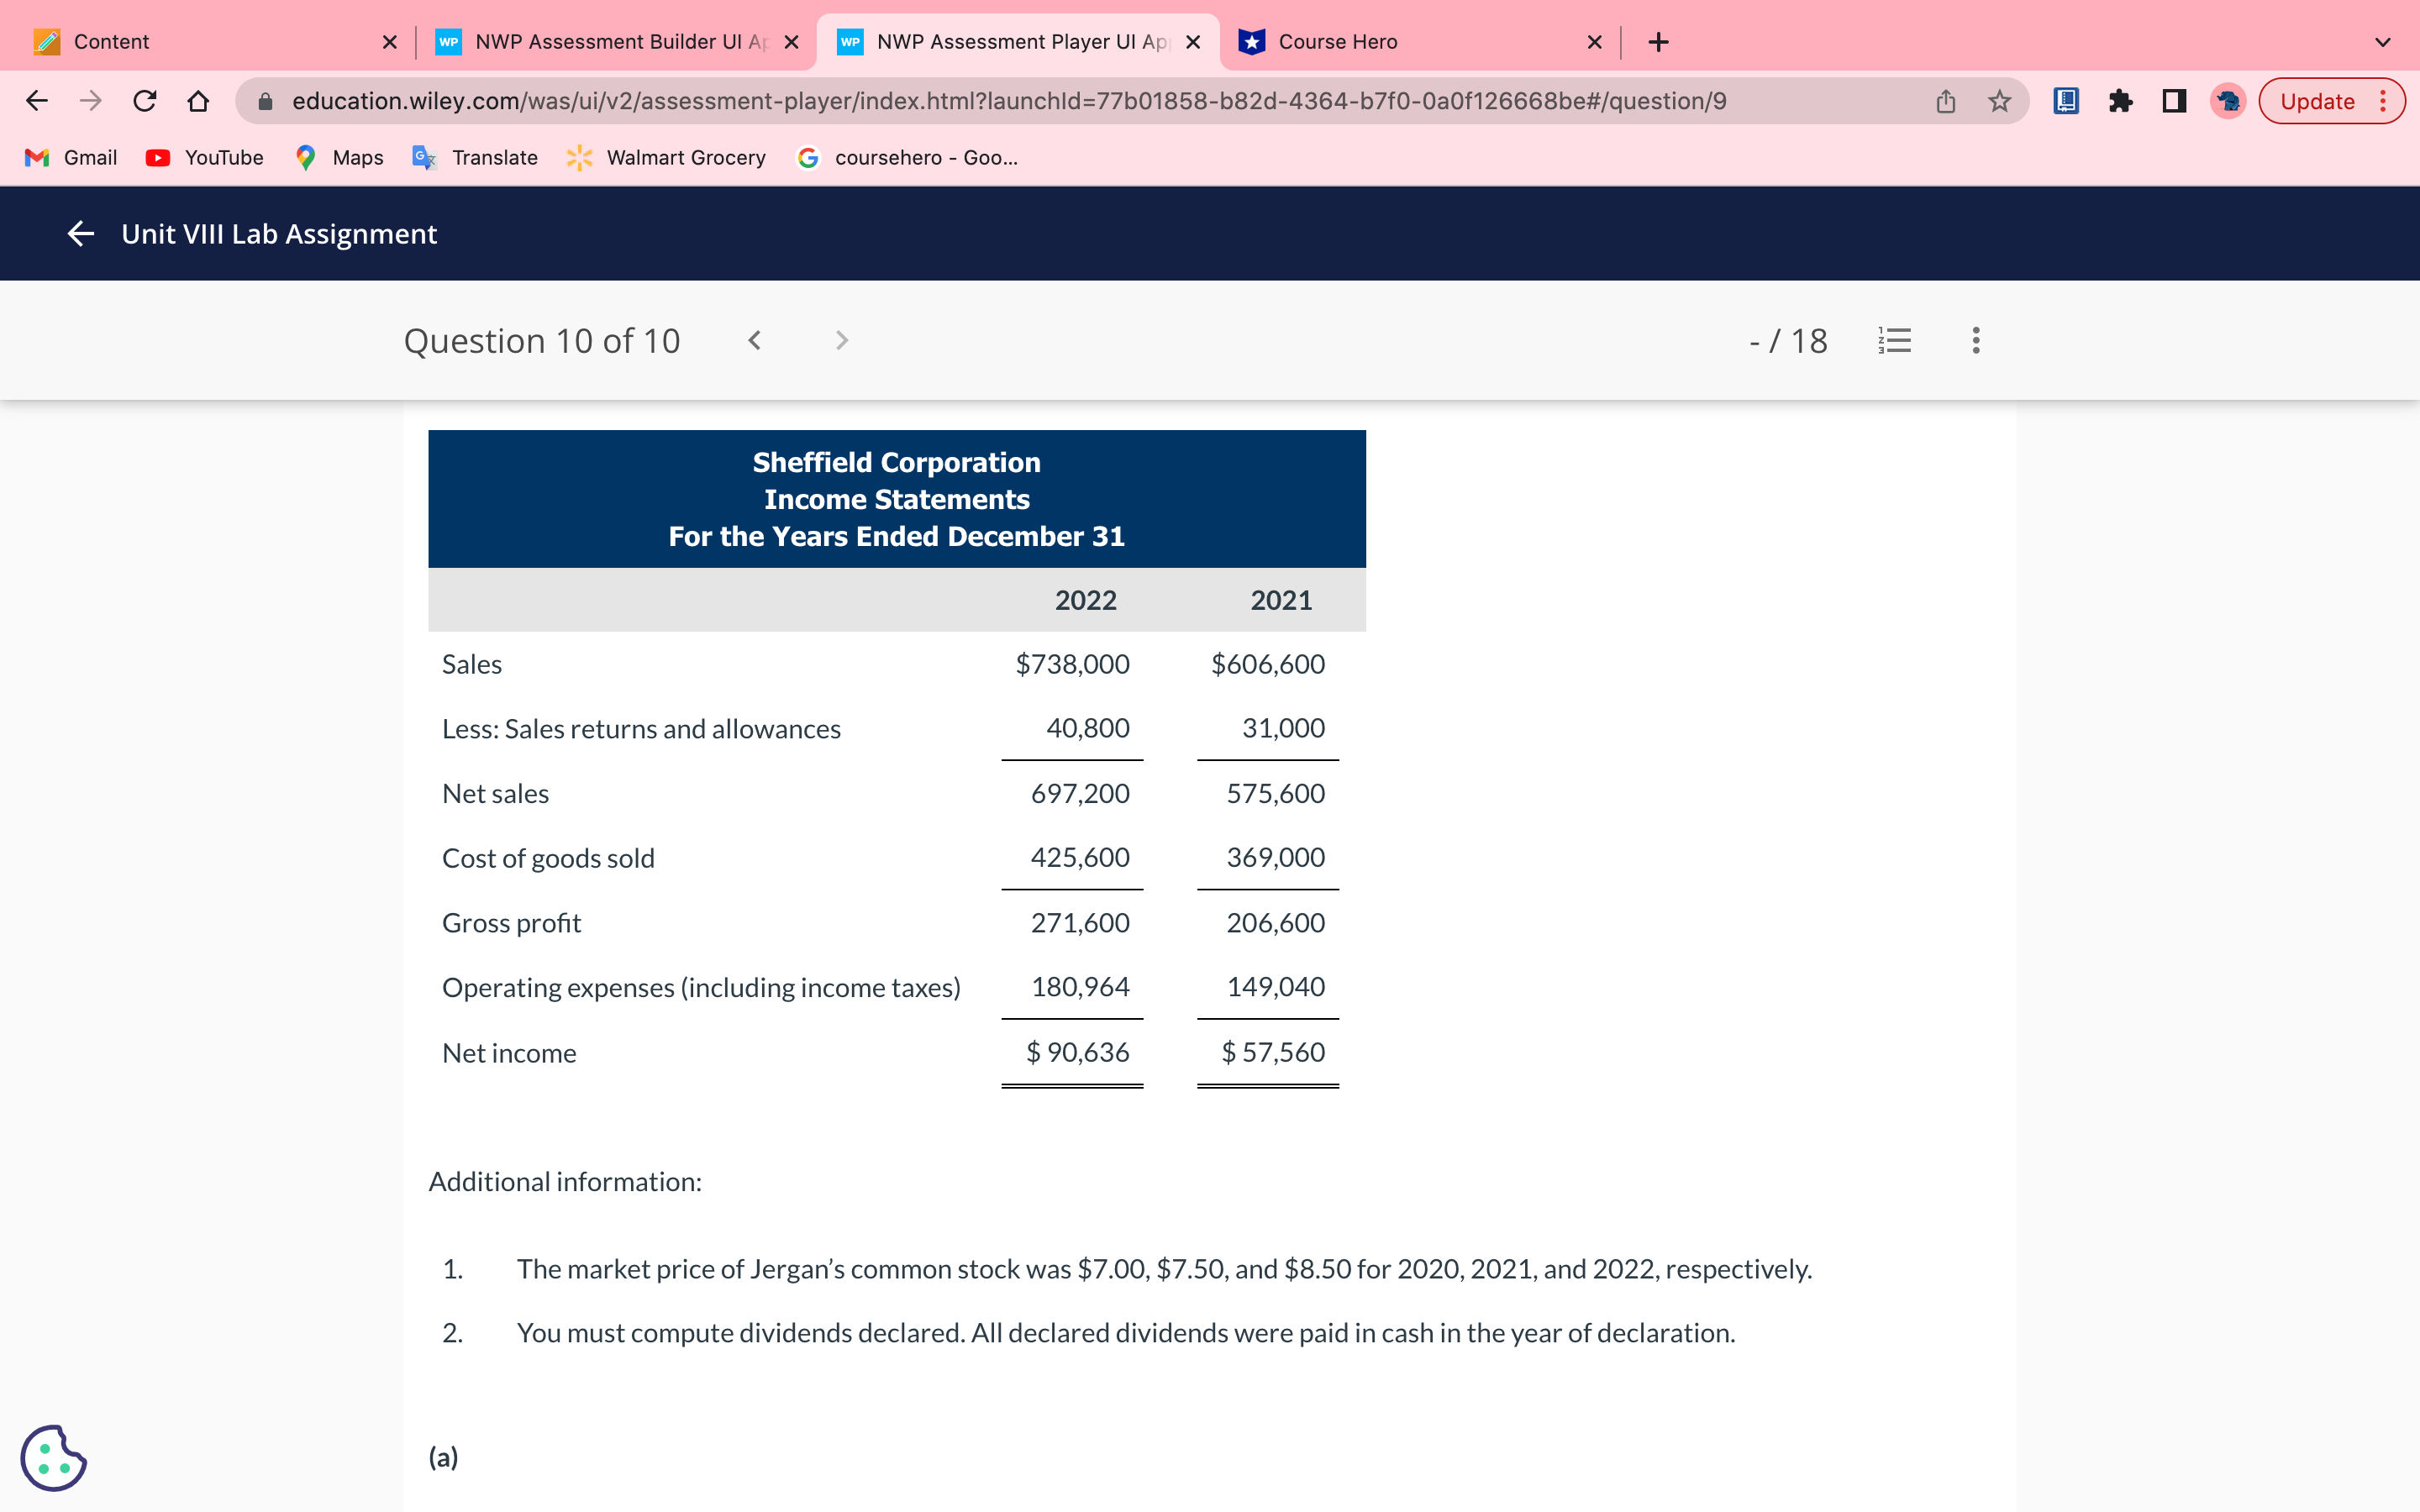Open the browser extensions puzzle-piece icon

click(x=2121, y=100)
